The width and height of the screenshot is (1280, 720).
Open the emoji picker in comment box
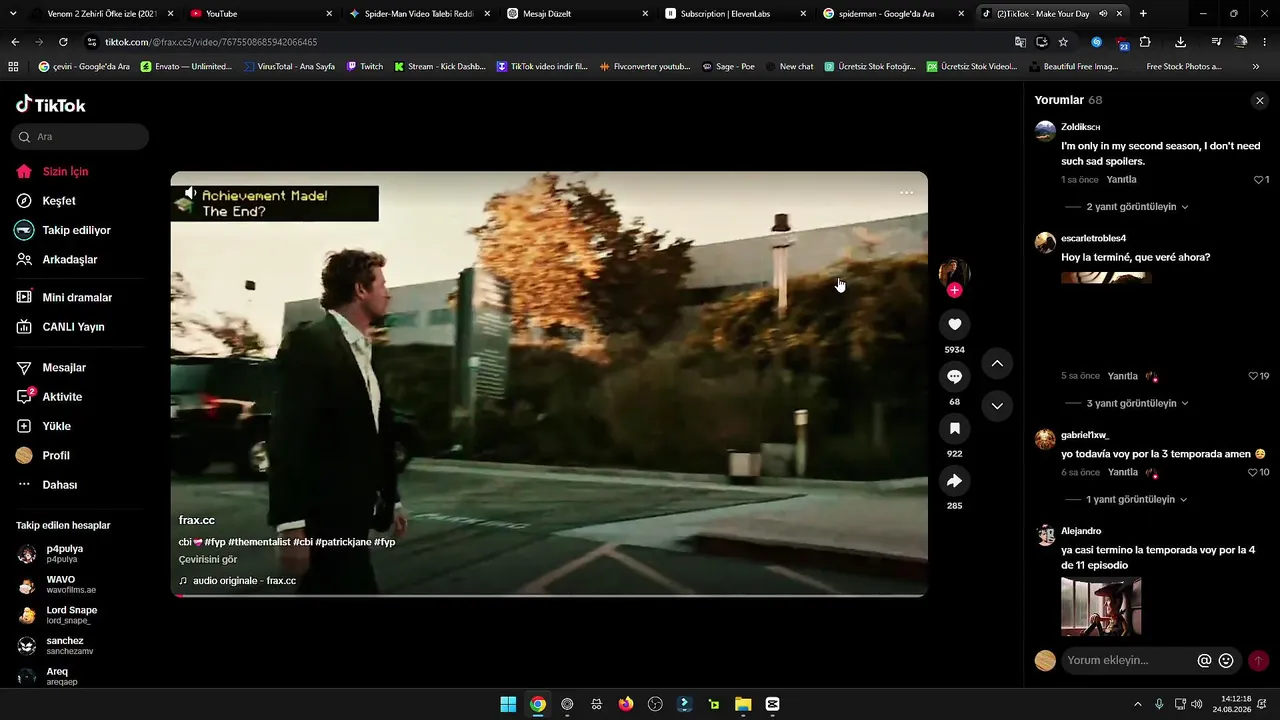click(1226, 661)
